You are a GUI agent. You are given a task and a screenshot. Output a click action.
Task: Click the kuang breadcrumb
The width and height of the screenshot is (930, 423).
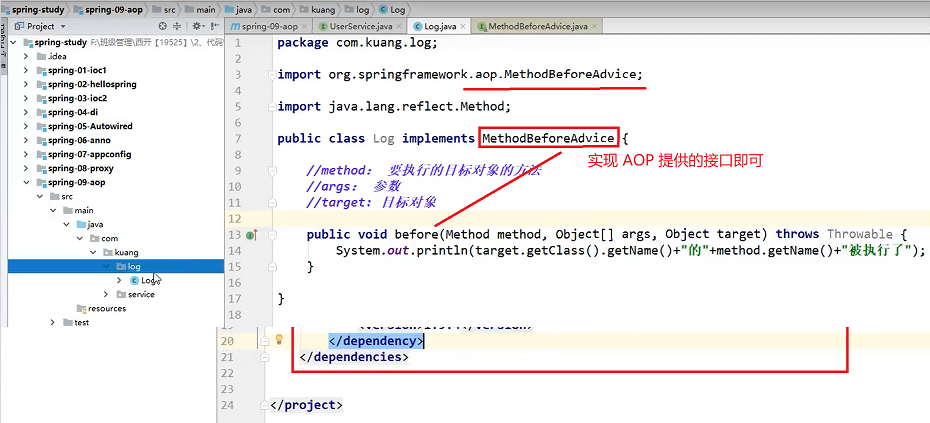[x=319, y=9]
